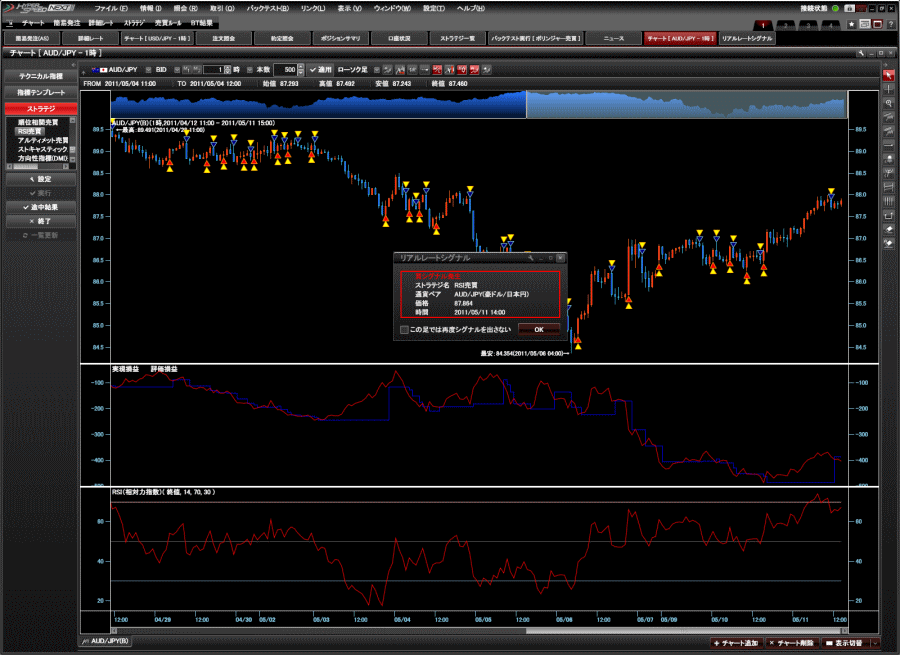Click the テクニカル指標 button
The width and height of the screenshot is (900, 655).
pos(40,76)
